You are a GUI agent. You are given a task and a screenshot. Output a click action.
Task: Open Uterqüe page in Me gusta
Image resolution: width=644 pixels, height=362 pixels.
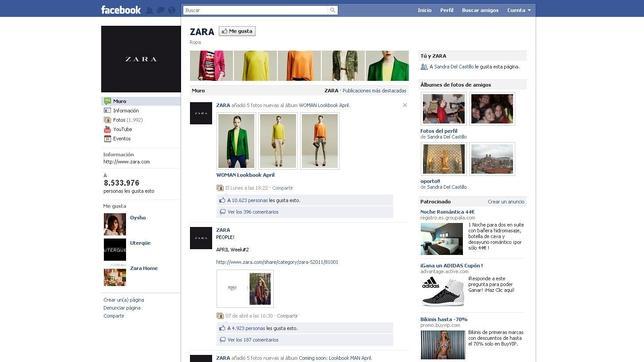coord(140,243)
